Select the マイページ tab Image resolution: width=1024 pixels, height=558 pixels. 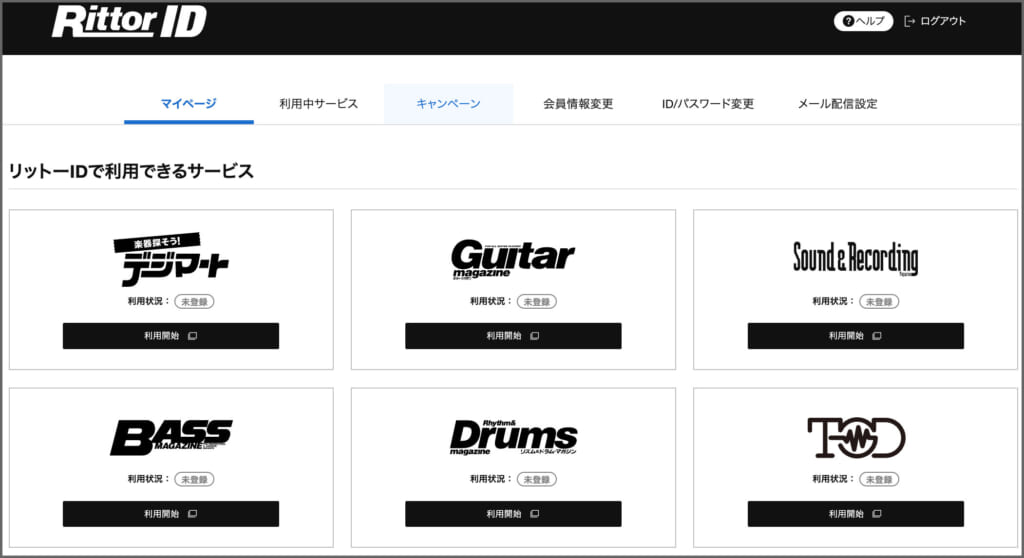point(188,104)
